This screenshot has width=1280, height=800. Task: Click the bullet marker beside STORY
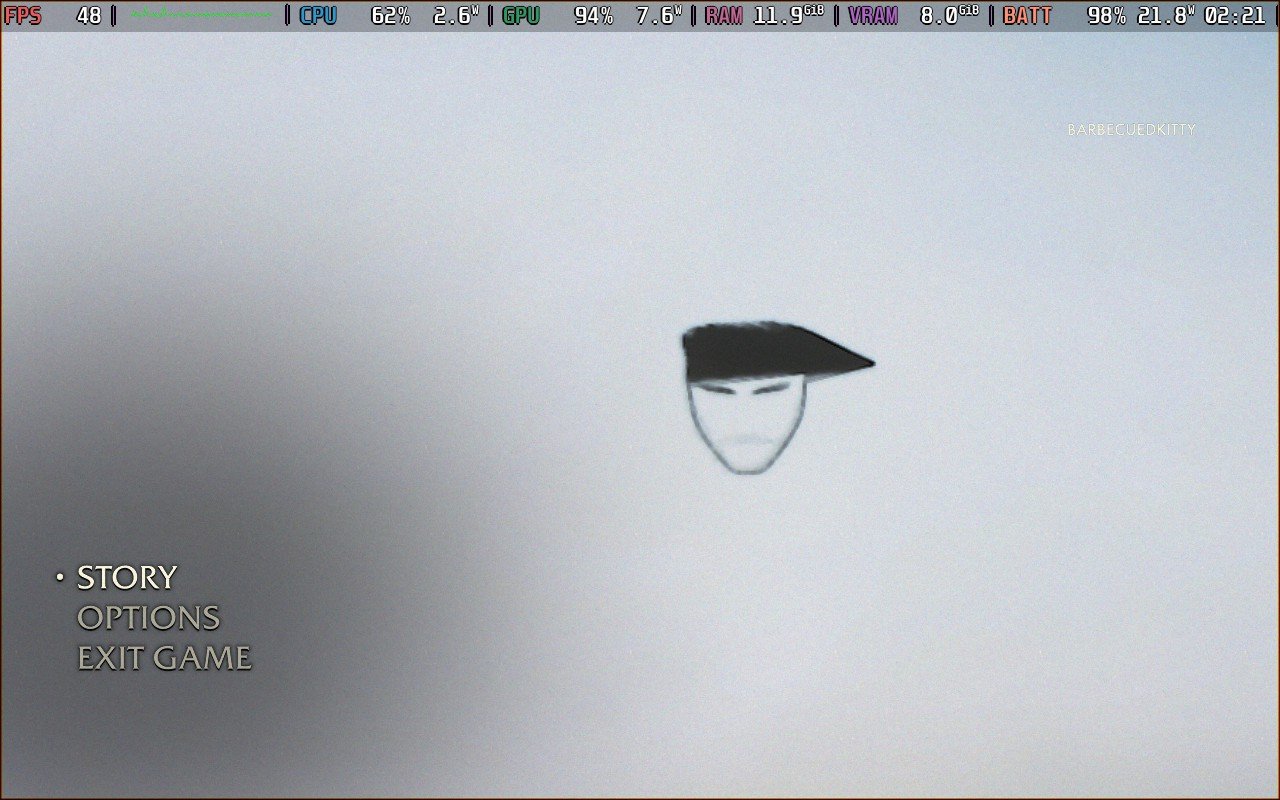pyautogui.click(x=60, y=577)
